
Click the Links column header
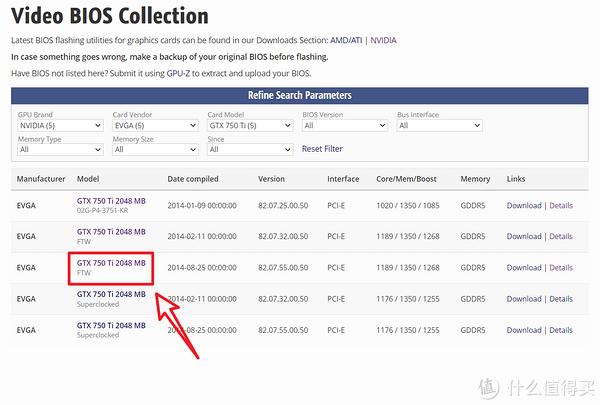coord(516,179)
